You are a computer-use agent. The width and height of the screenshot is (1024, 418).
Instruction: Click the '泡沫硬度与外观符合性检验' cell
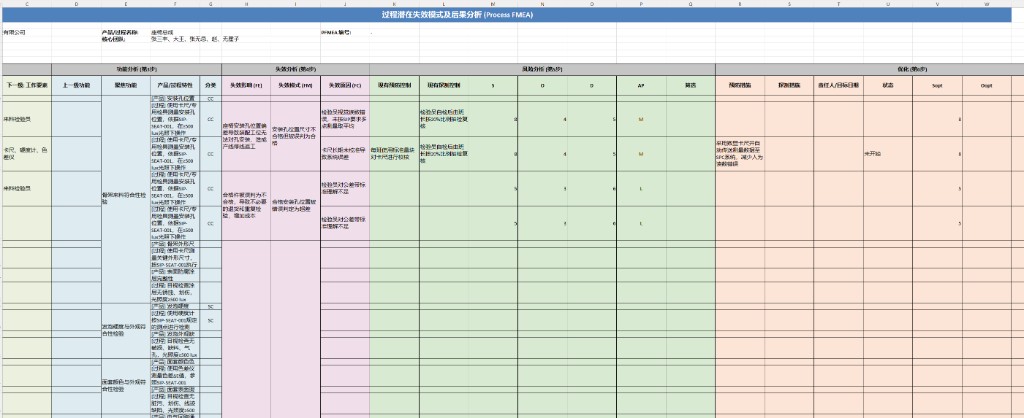(125, 330)
